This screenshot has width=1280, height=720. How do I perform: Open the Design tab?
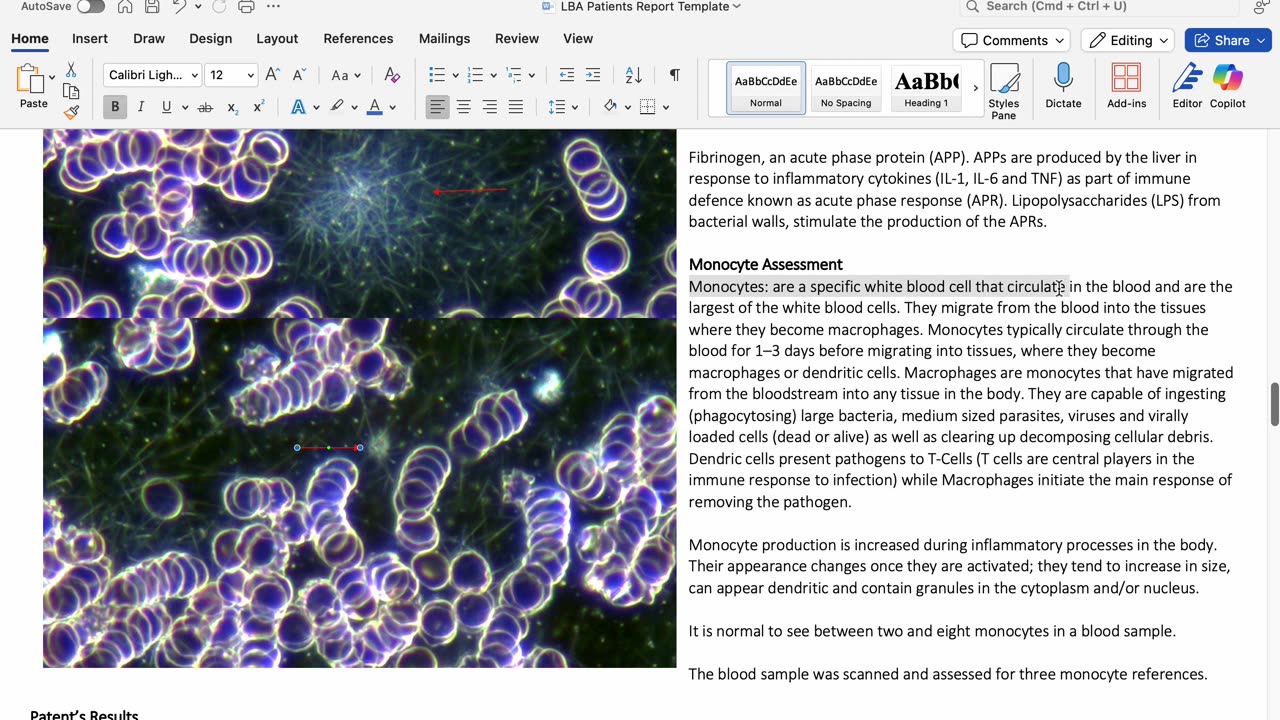(x=210, y=38)
